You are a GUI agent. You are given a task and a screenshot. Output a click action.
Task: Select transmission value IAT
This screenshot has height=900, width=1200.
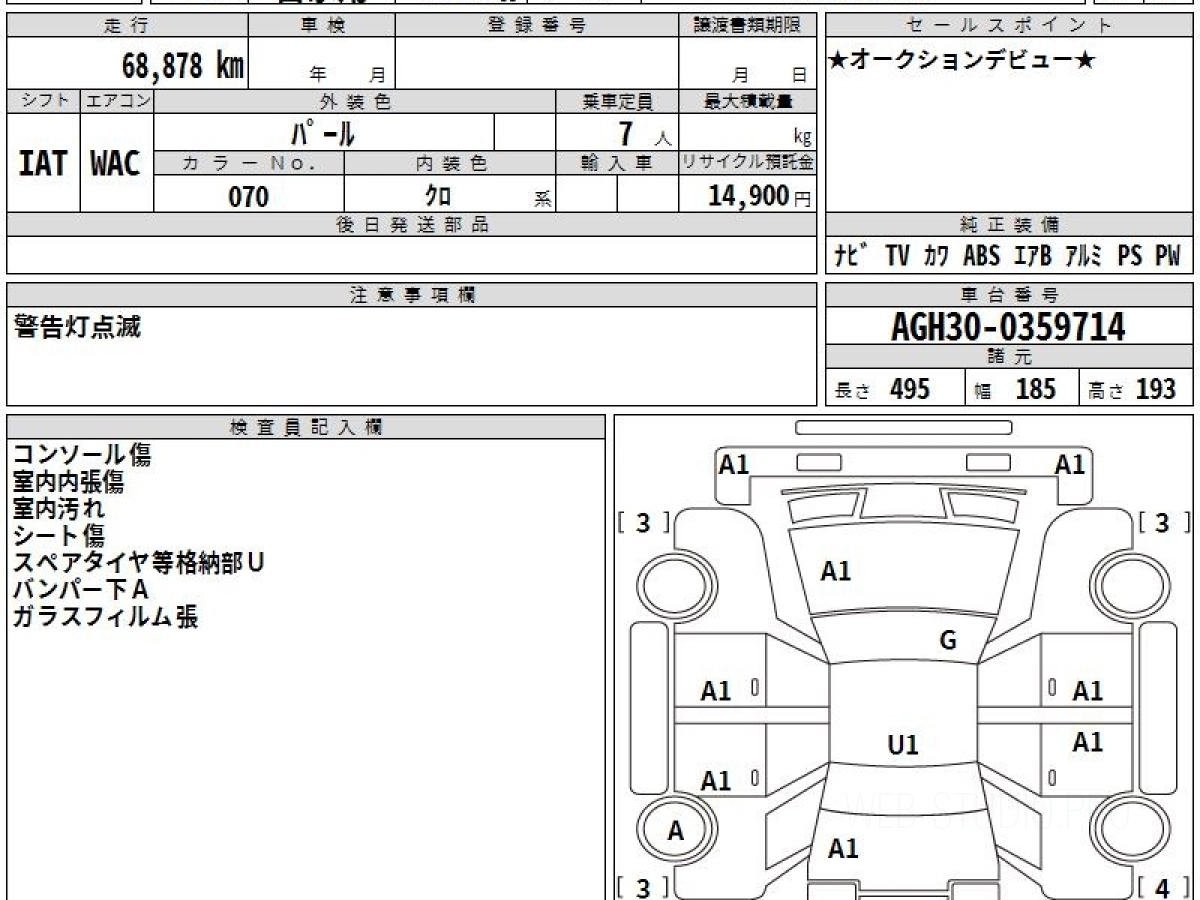pyautogui.click(x=43, y=164)
